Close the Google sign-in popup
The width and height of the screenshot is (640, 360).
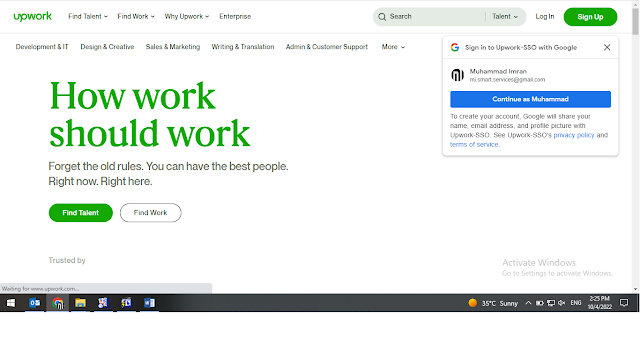click(x=607, y=47)
